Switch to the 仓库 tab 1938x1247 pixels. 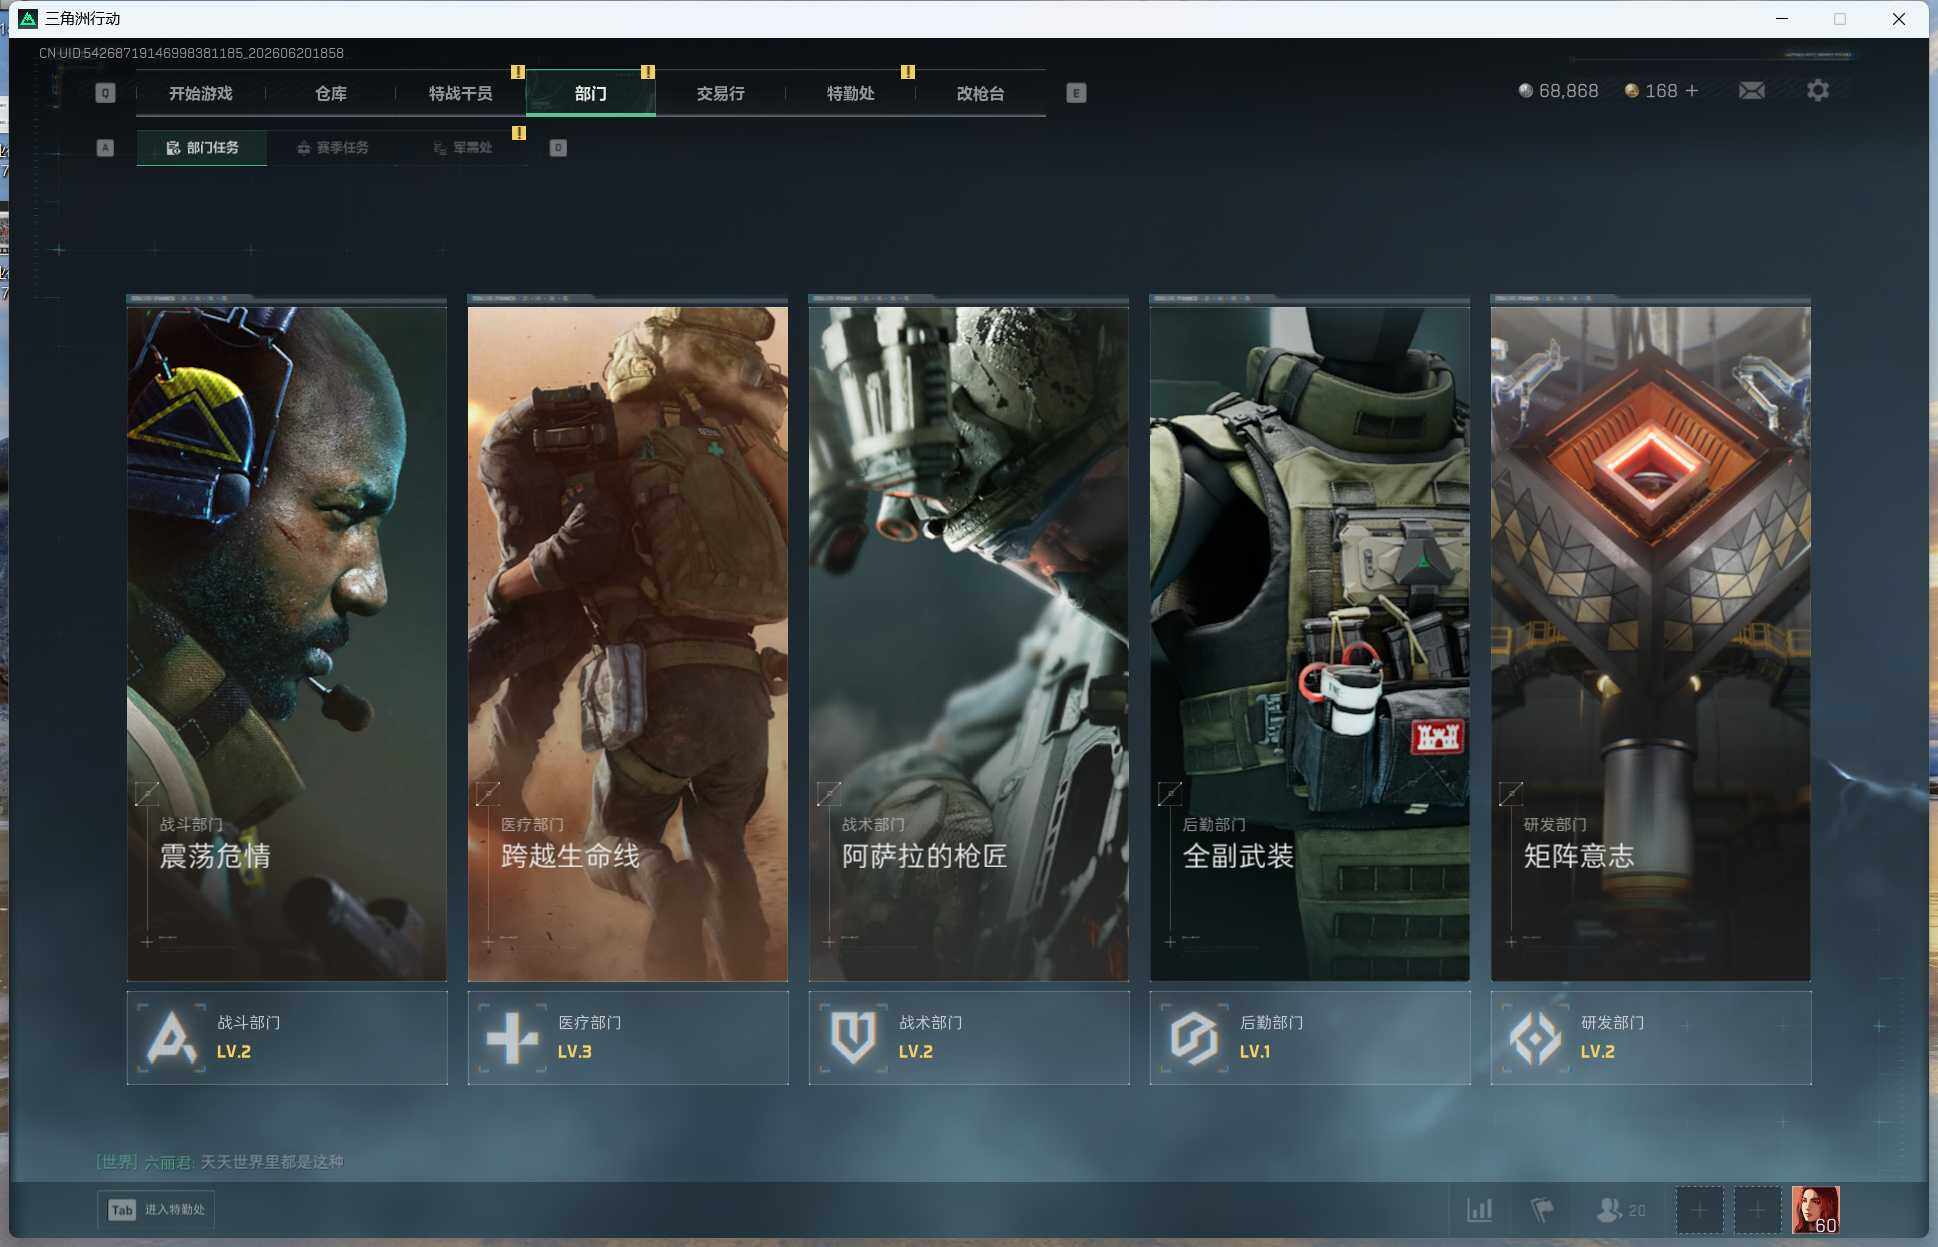pos(331,93)
